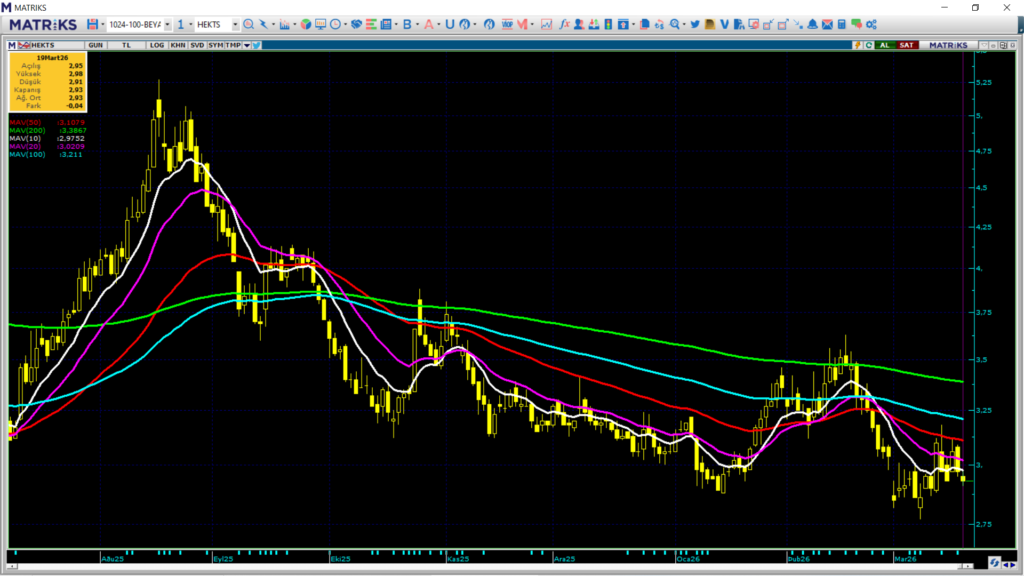
Task: Click the Twitter icon in chart header
Action: click(x=257, y=45)
